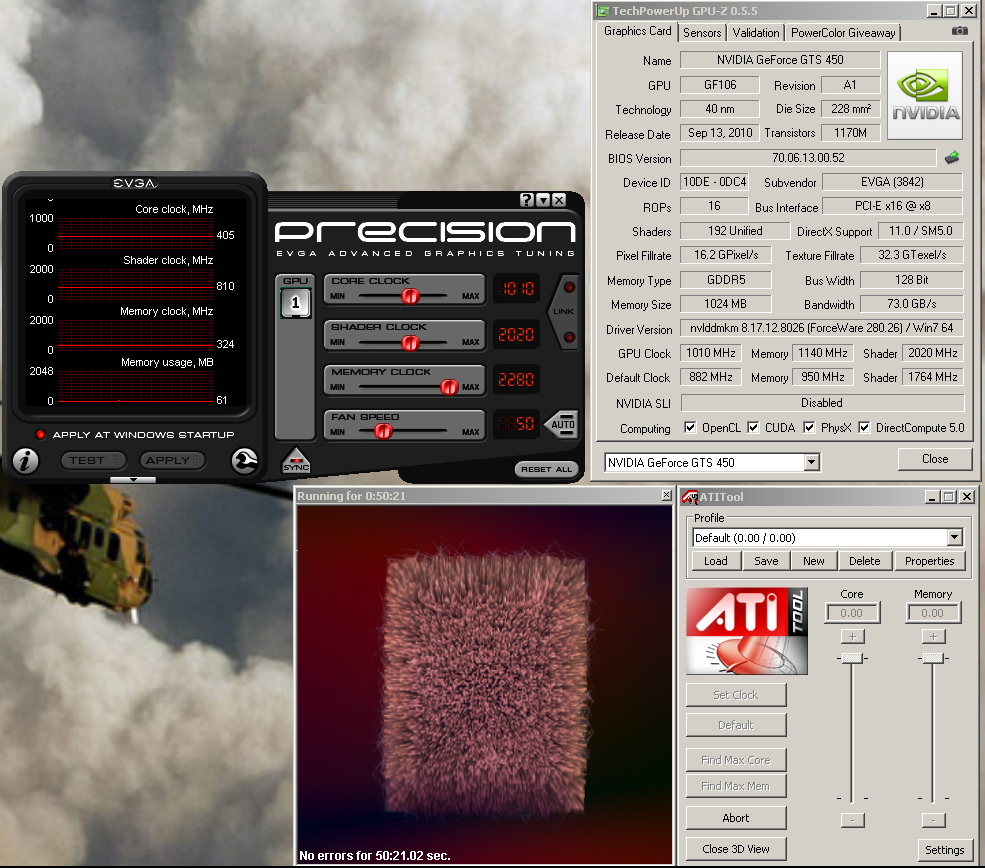Open EVGA Precision help question mark
Screen dimensions: 985x868
(x=527, y=200)
